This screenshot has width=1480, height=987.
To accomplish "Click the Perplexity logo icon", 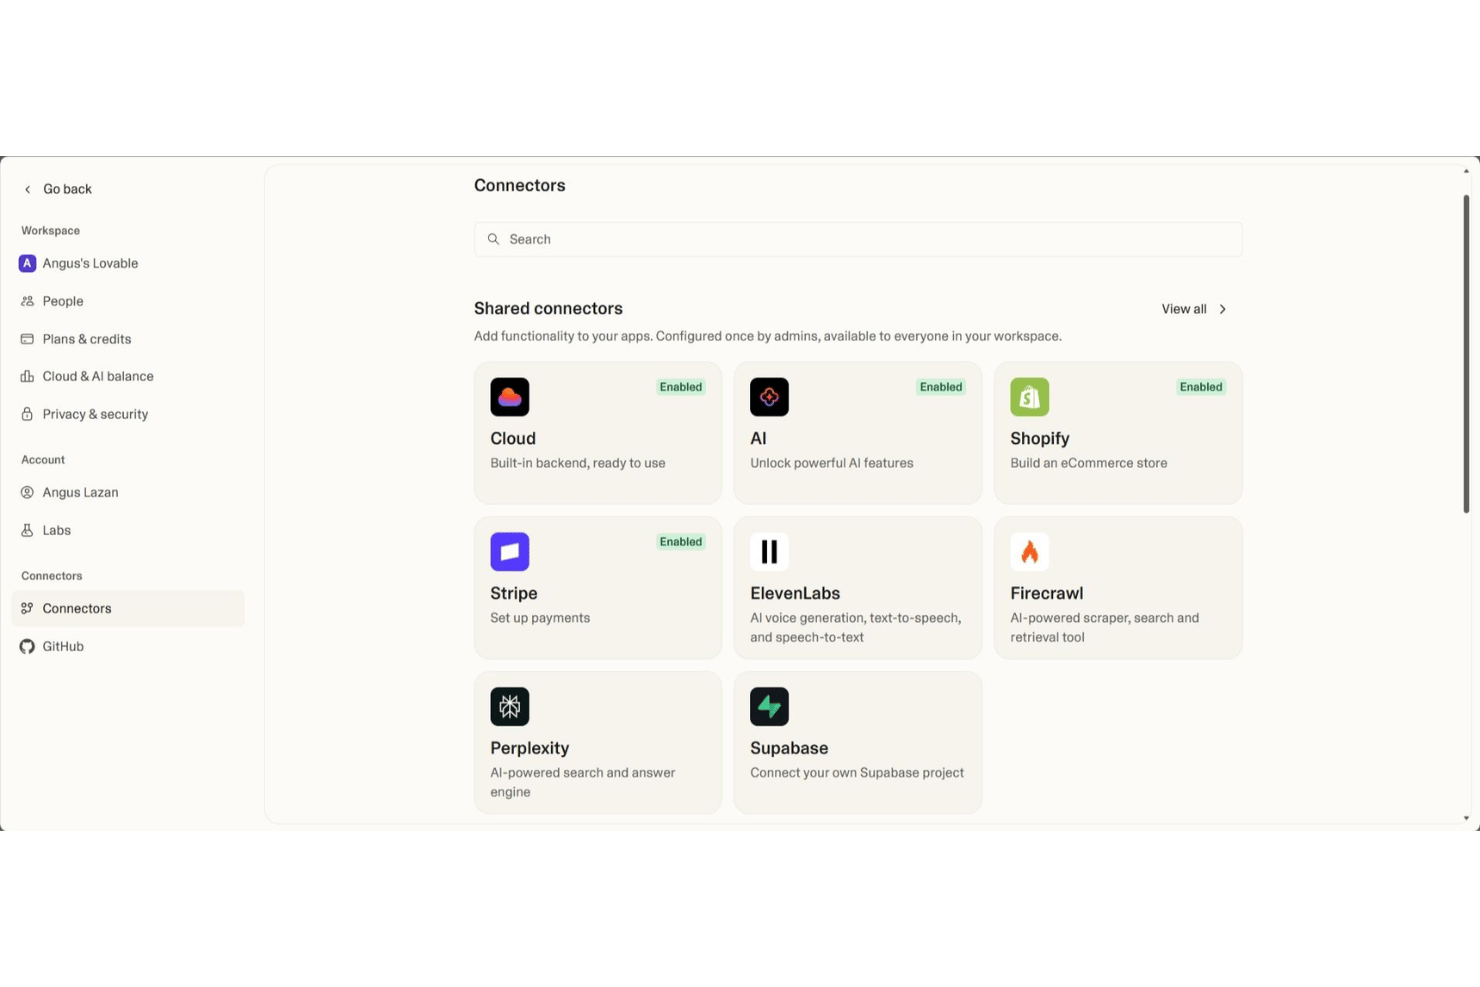I will click(x=510, y=707).
